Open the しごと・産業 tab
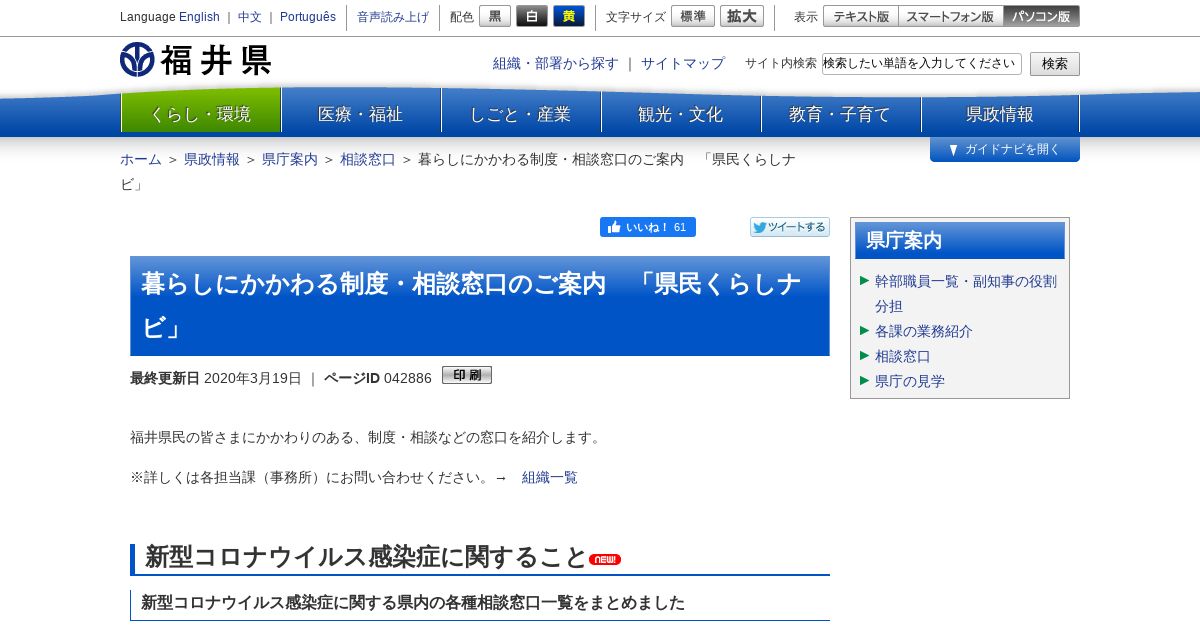Screen dimensions: 1200x630 click(521, 111)
